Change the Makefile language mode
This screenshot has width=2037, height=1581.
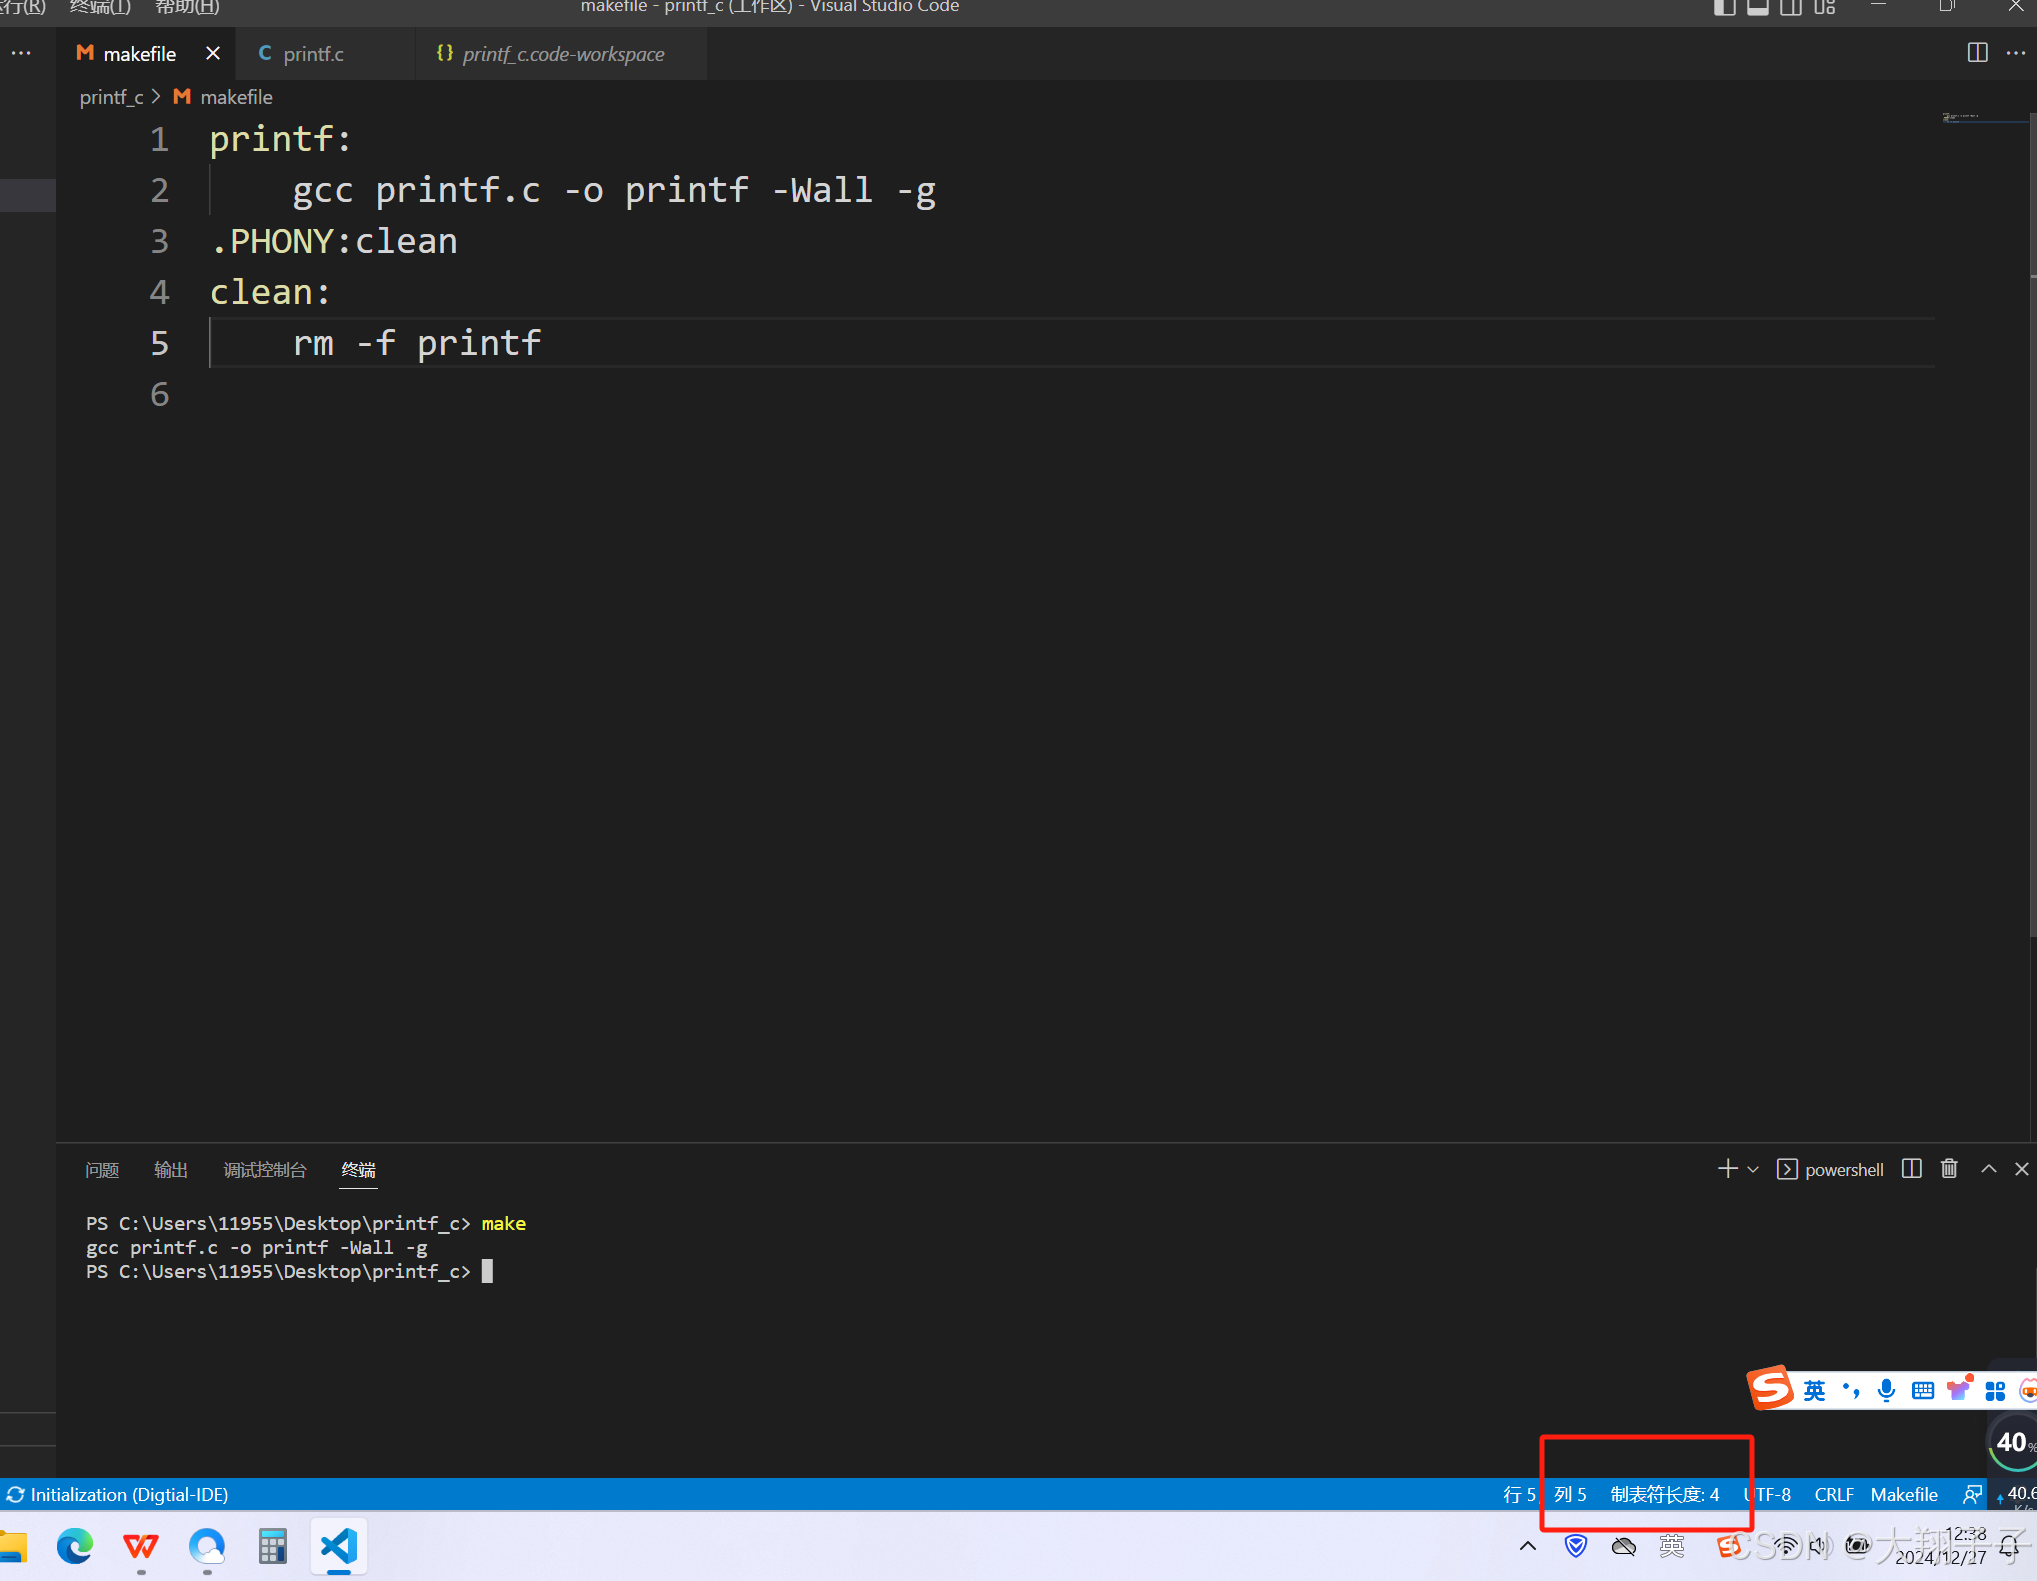tap(1903, 1494)
